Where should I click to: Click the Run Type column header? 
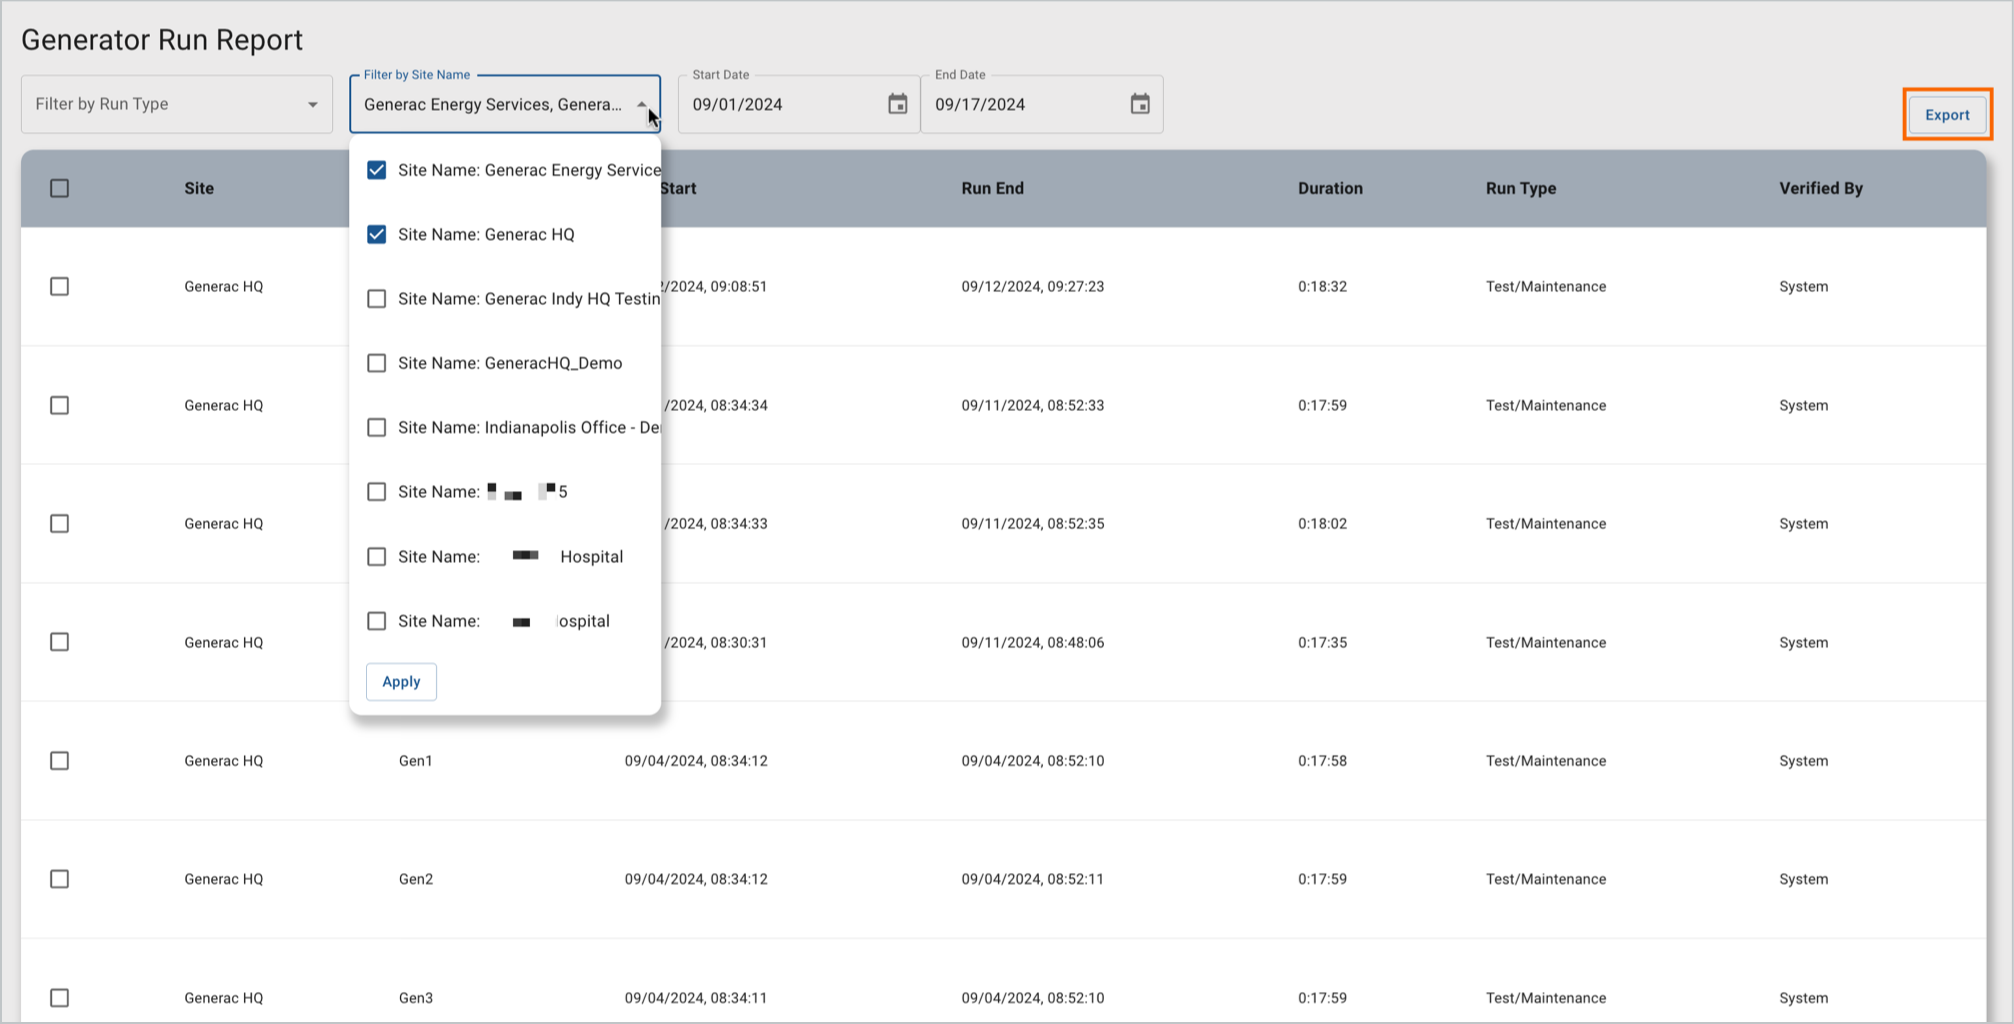tap(1520, 188)
